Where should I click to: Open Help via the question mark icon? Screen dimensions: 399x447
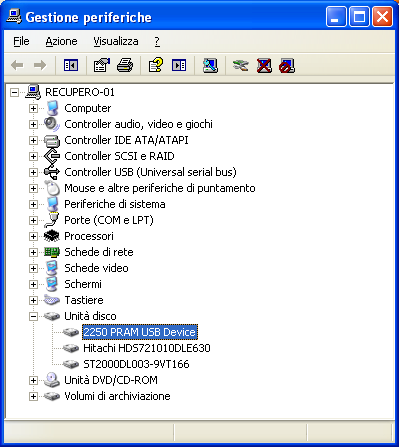click(156, 65)
